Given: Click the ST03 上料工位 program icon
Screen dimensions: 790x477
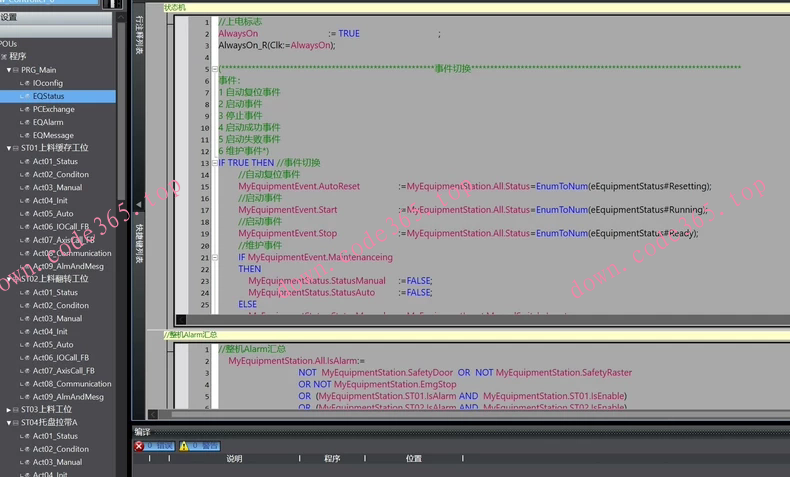Looking at the screenshot, I should coord(16,410).
